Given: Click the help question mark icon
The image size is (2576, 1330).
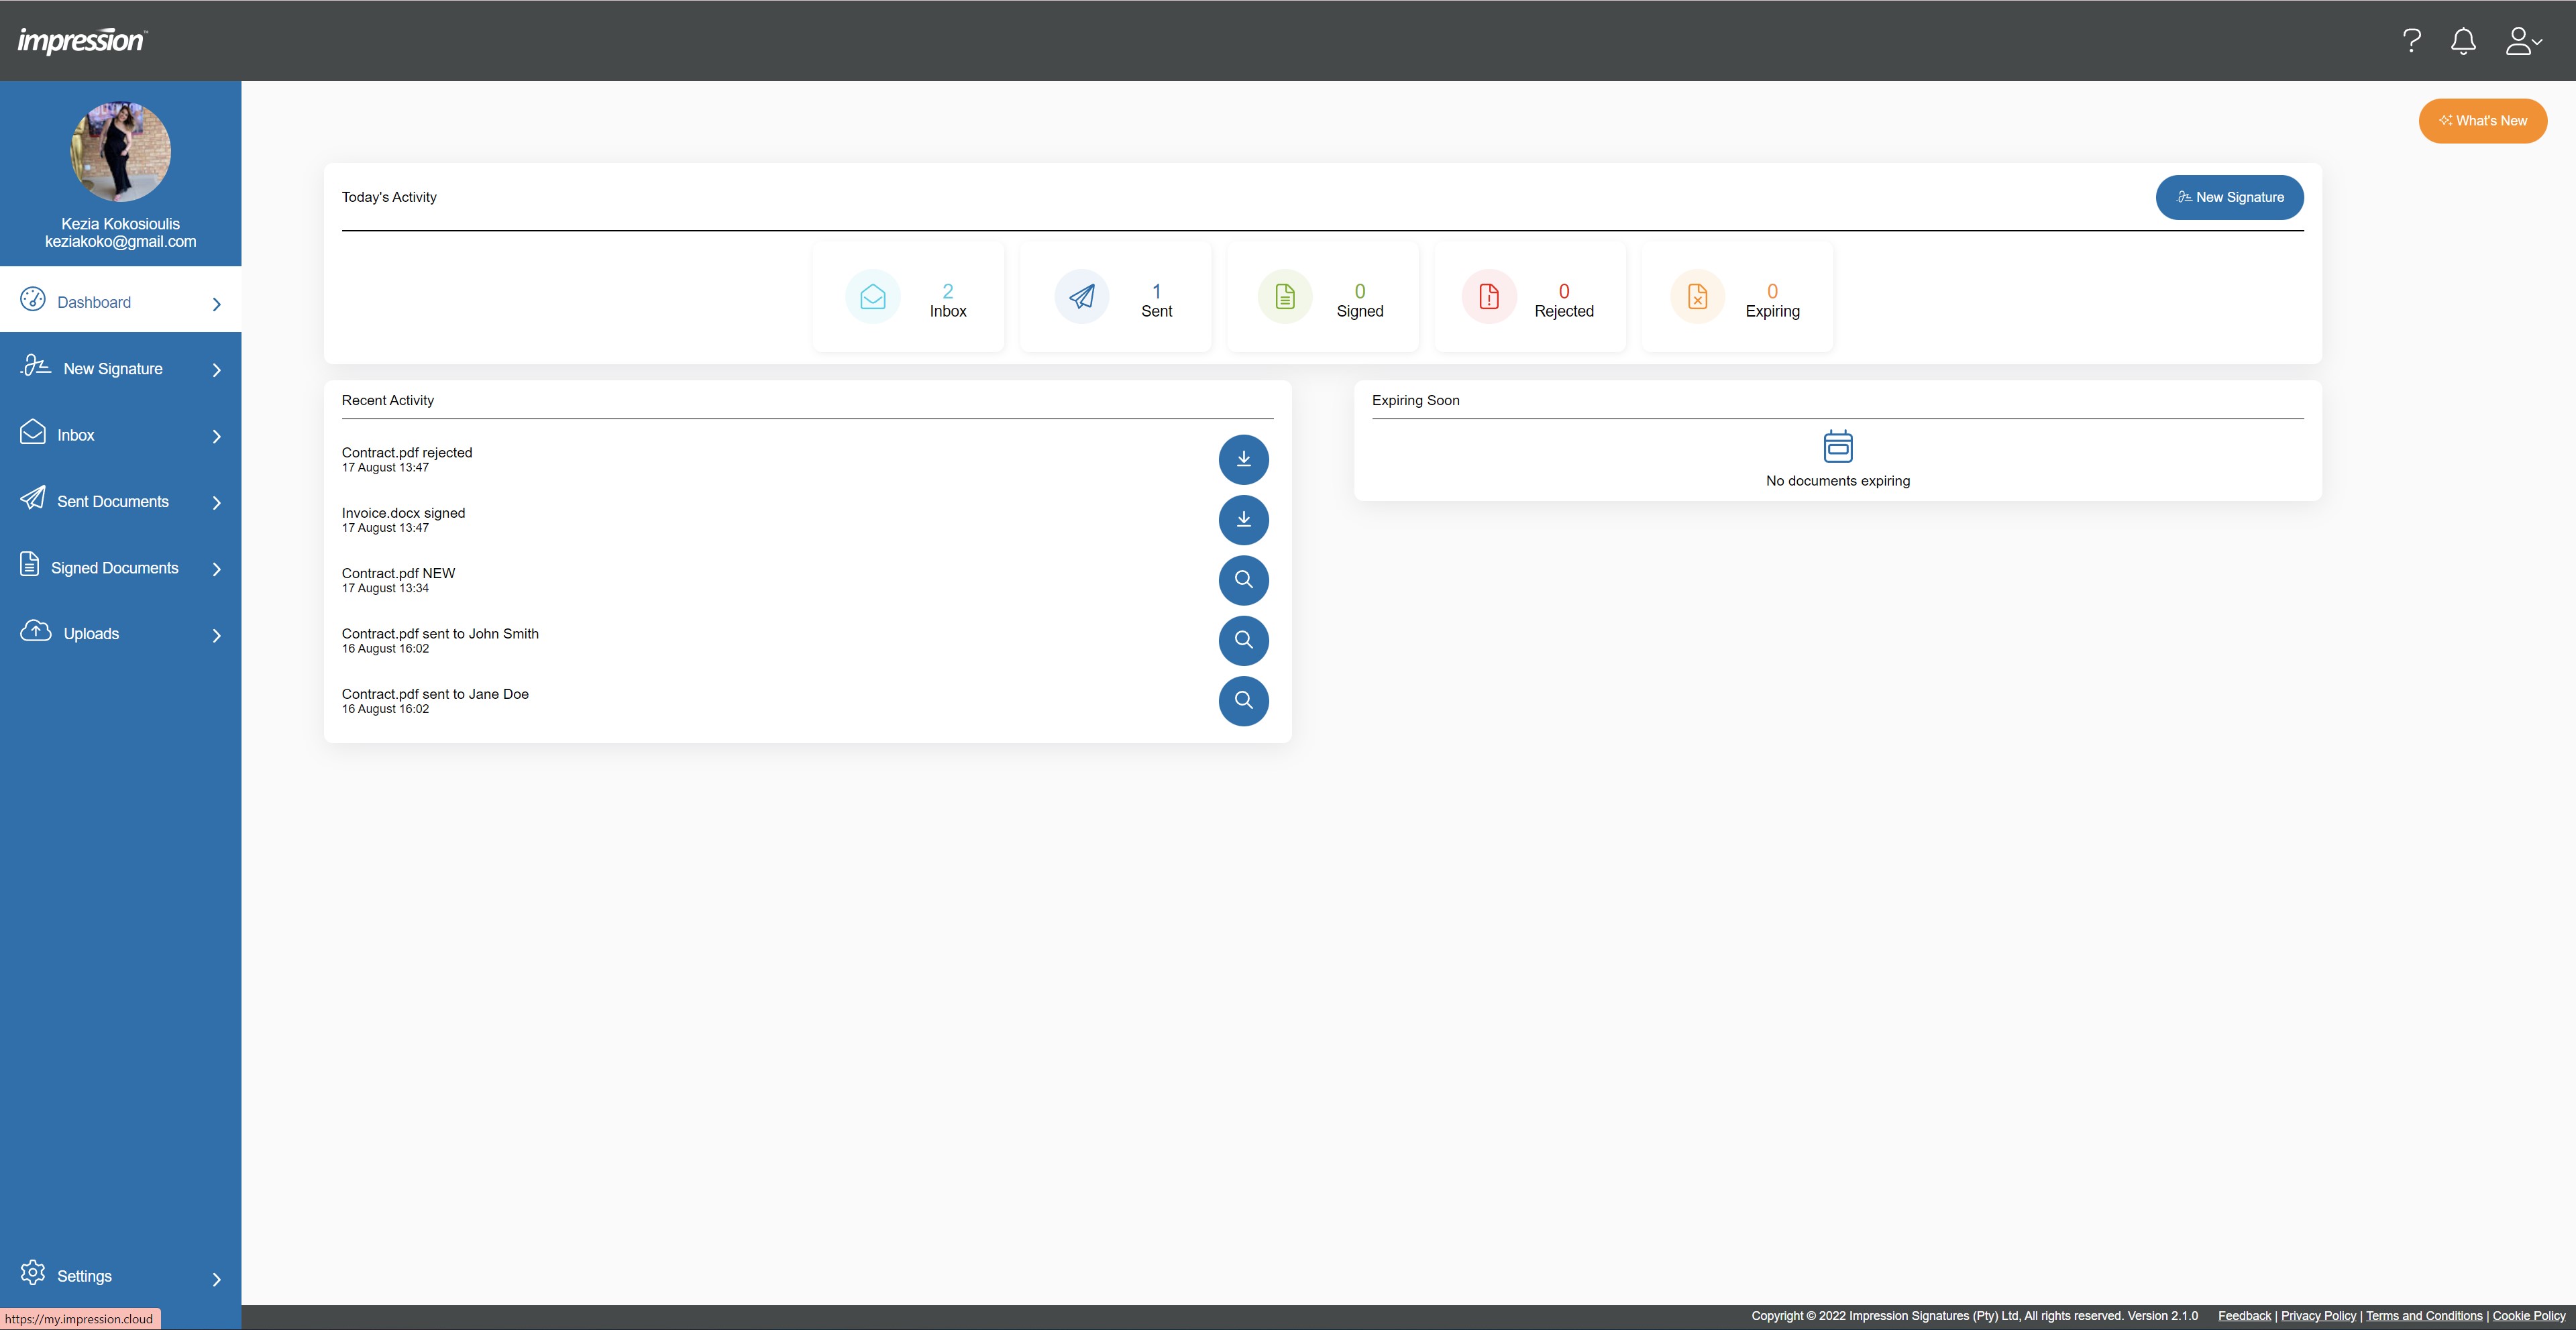Looking at the screenshot, I should [x=2411, y=41].
